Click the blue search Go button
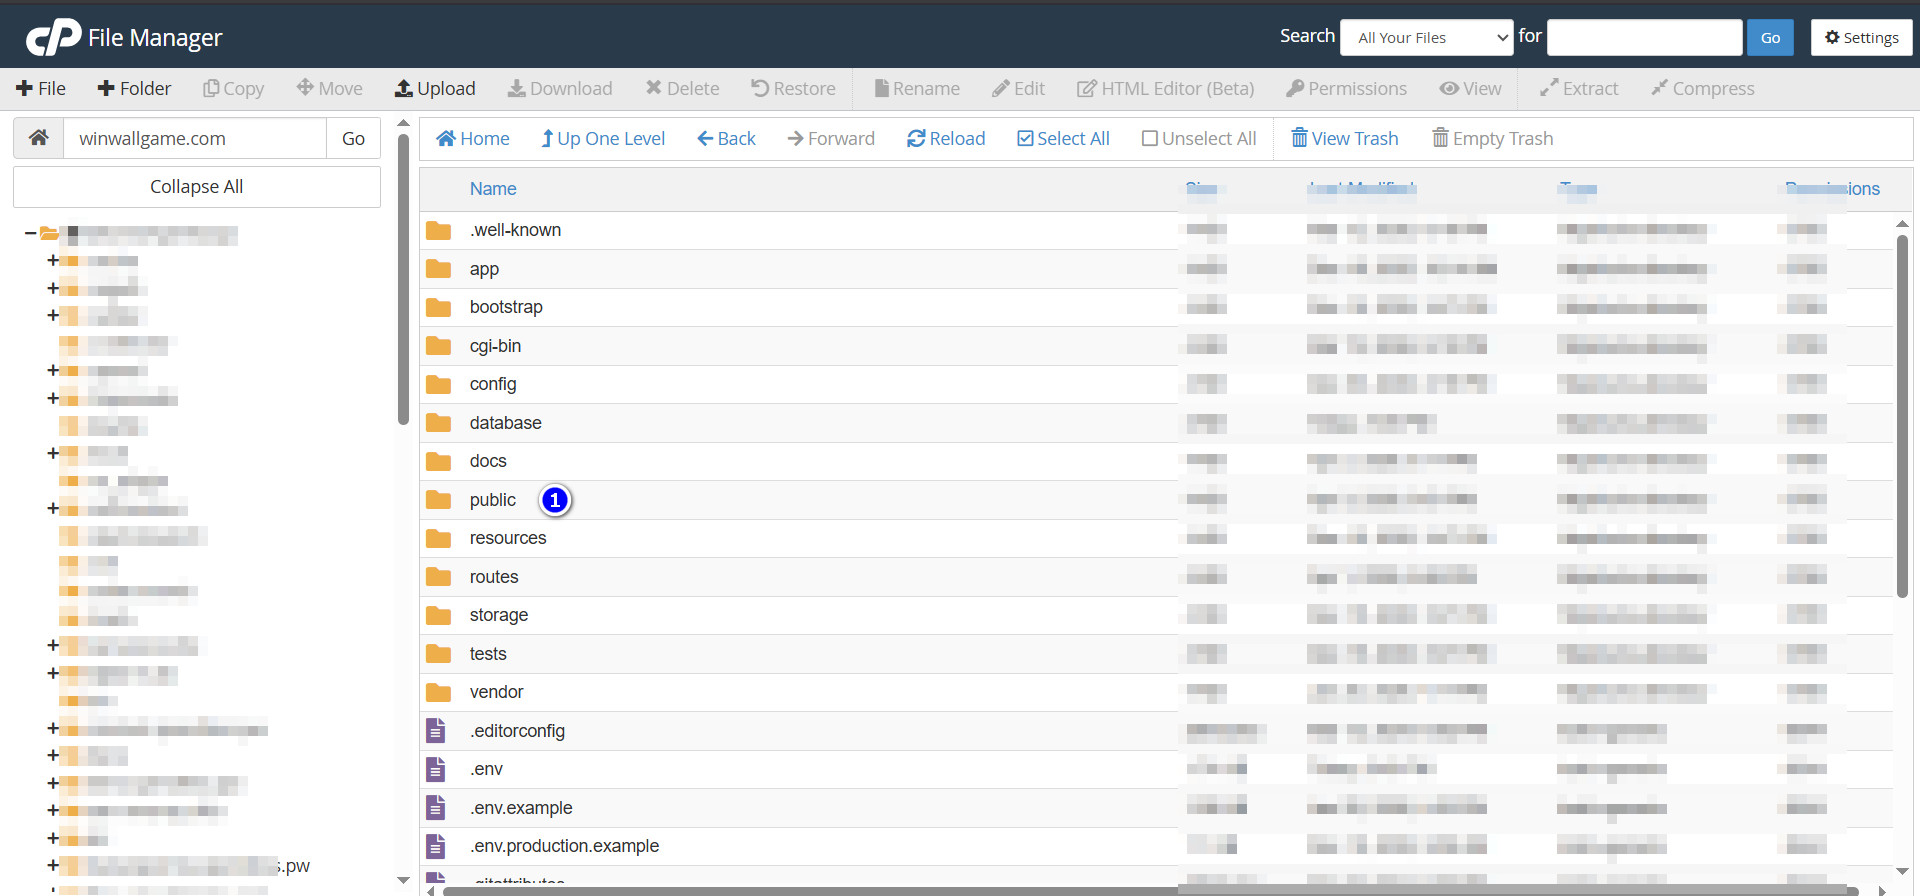 click(1771, 38)
